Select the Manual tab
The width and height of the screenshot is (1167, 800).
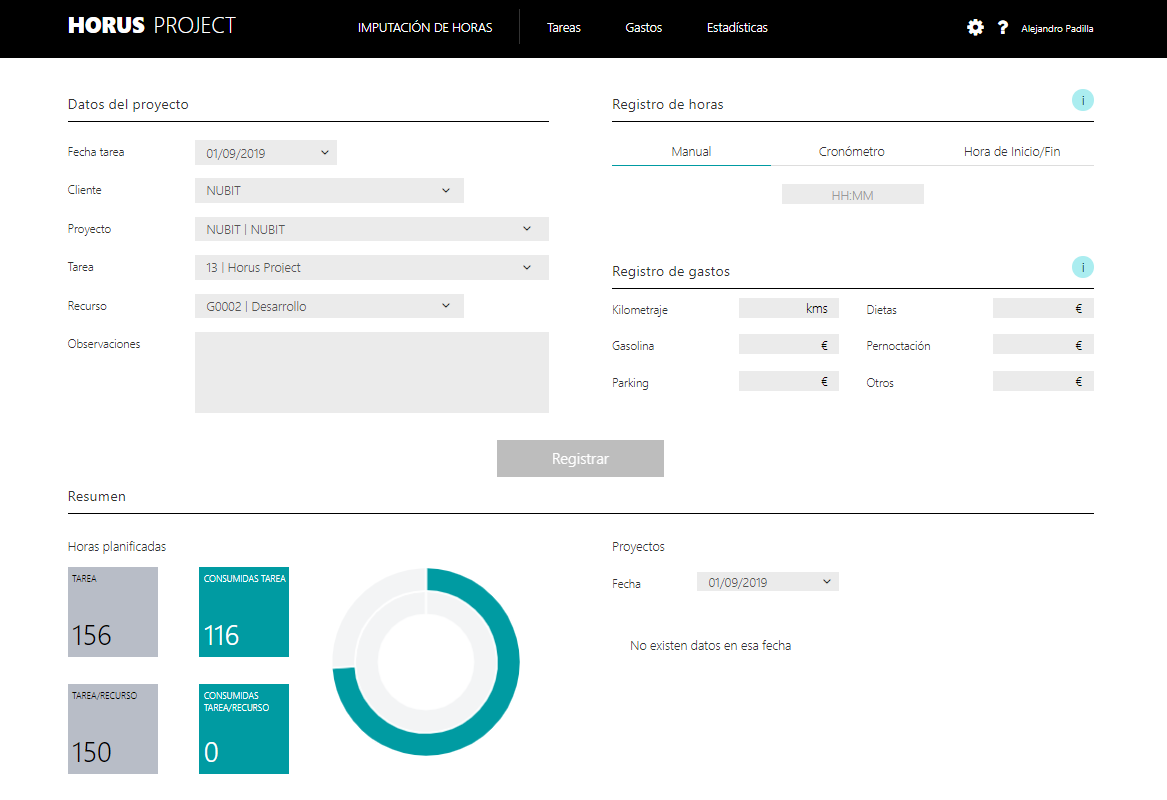coord(691,151)
